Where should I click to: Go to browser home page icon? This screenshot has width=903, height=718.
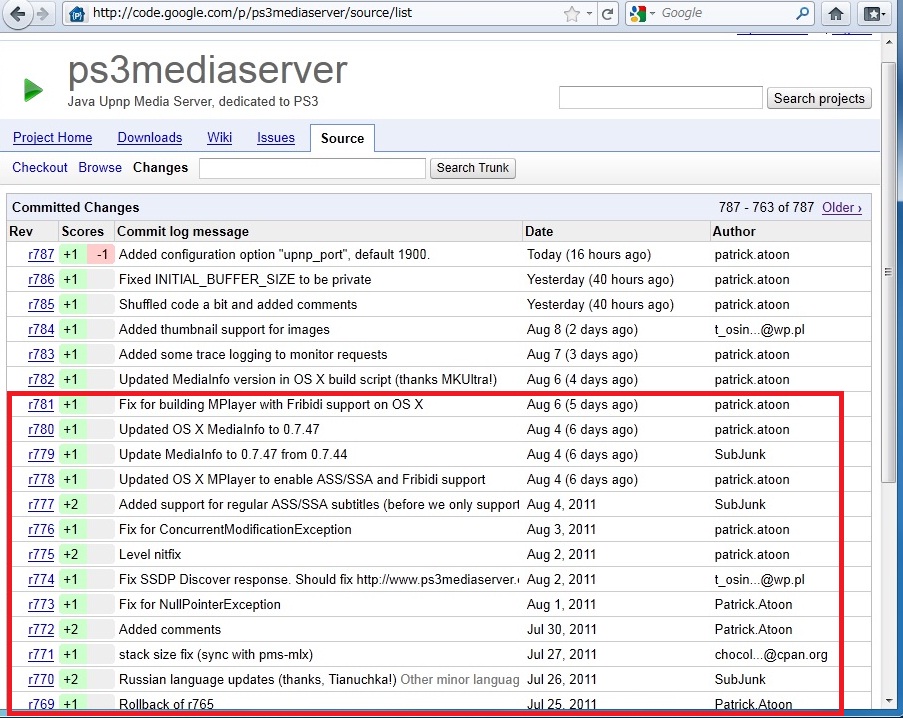836,14
